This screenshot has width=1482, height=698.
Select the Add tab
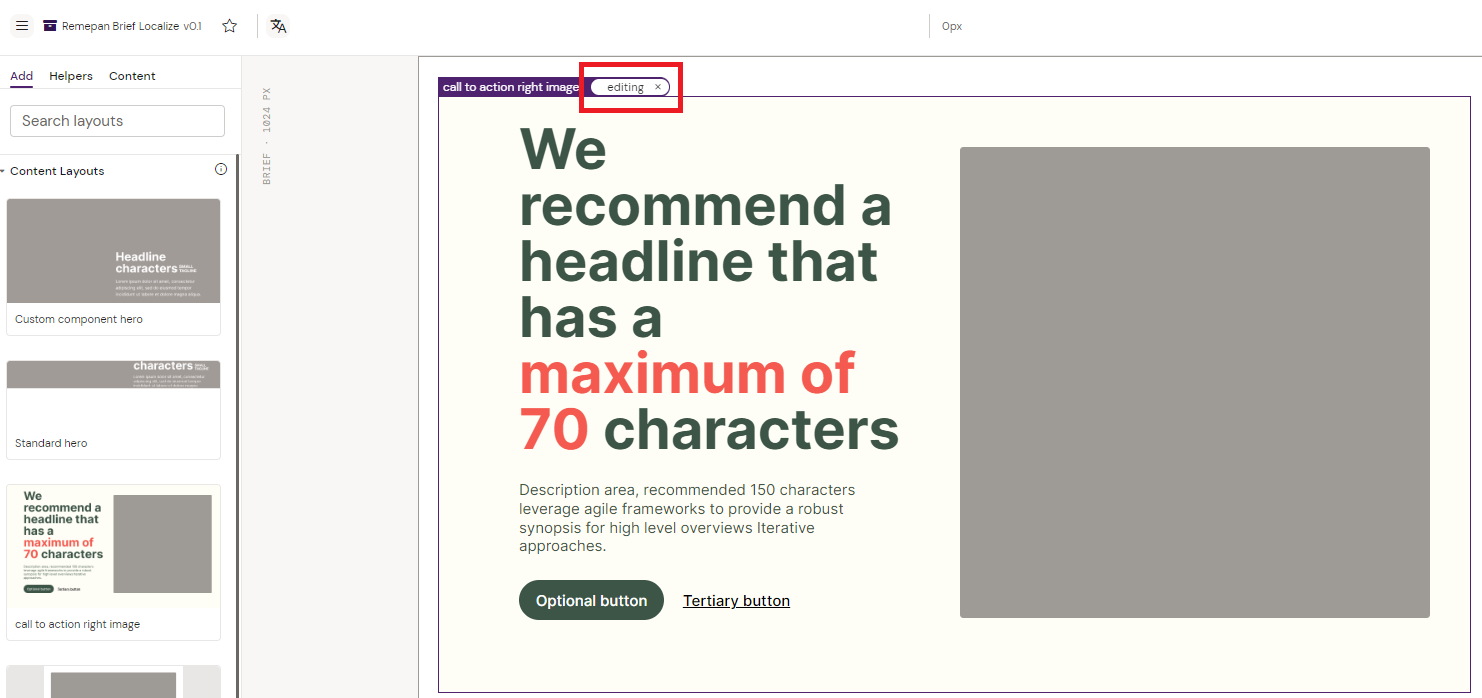click(x=21, y=76)
